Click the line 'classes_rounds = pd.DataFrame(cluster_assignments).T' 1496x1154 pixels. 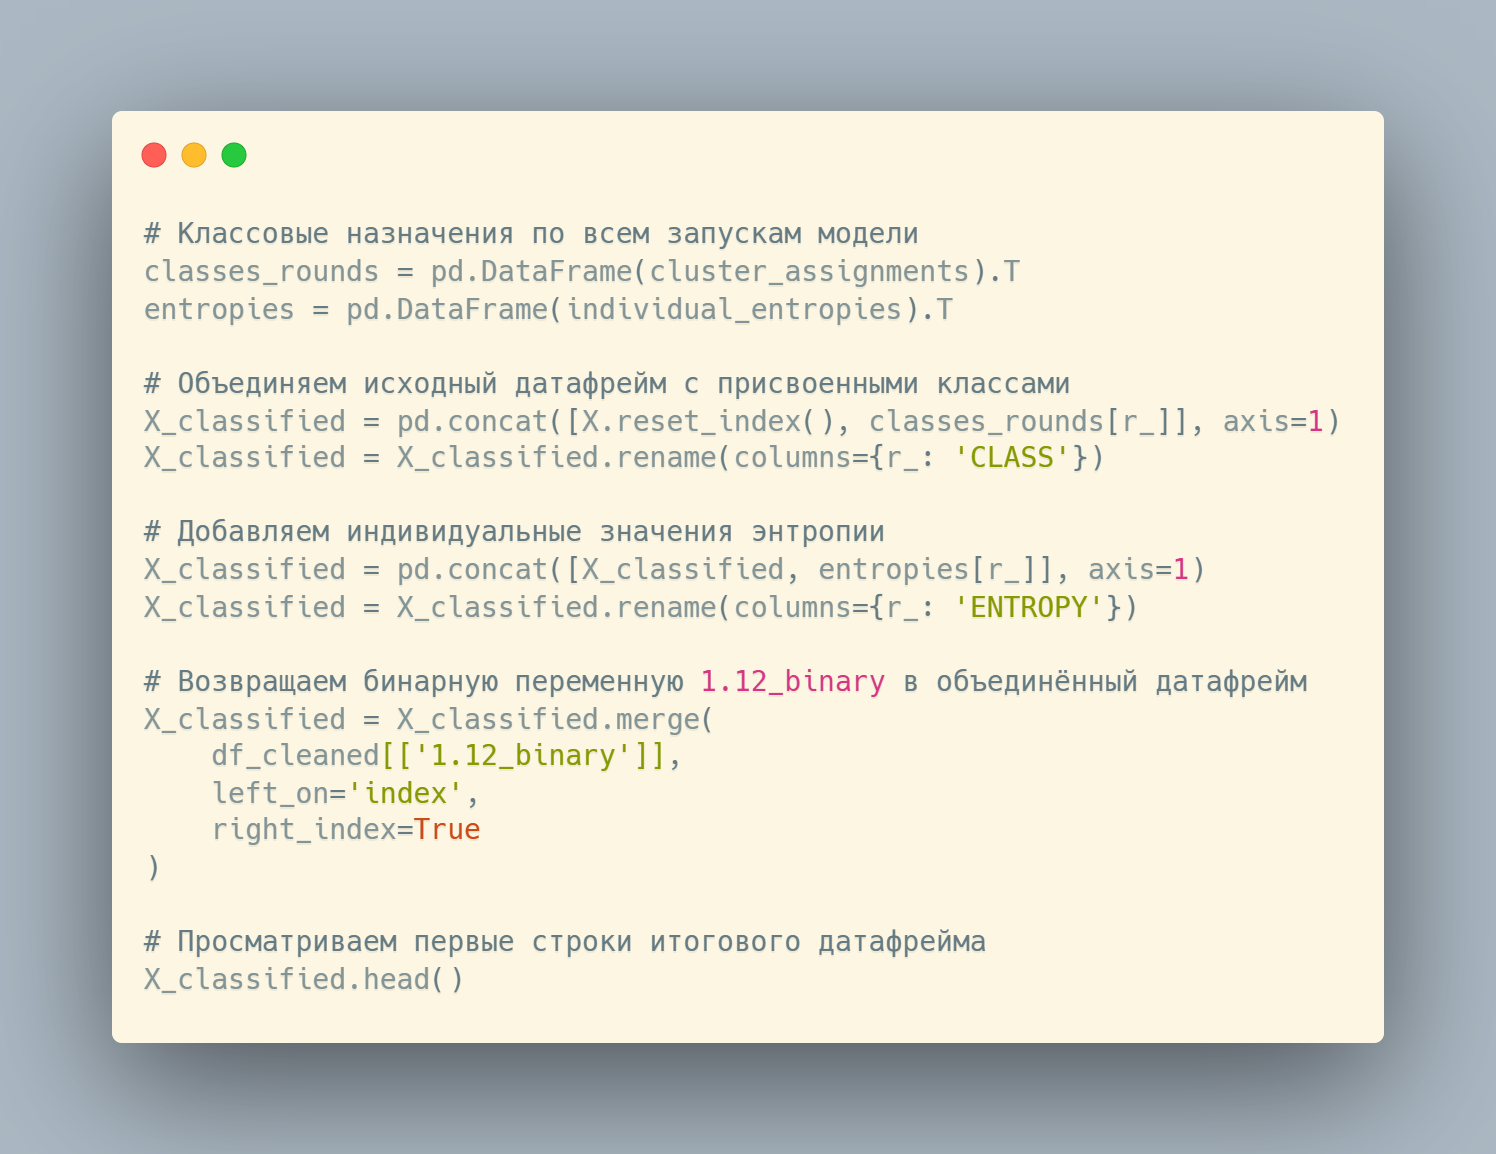pyautogui.click(x=582, y=272)
